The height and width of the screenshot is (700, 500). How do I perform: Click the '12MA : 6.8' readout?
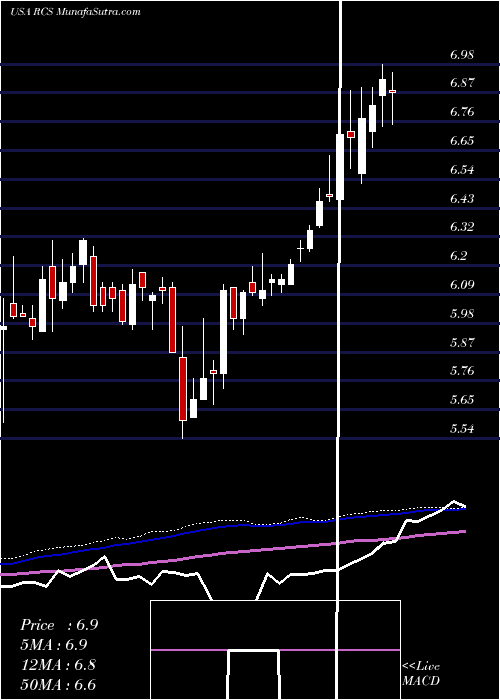coord(58,664)
